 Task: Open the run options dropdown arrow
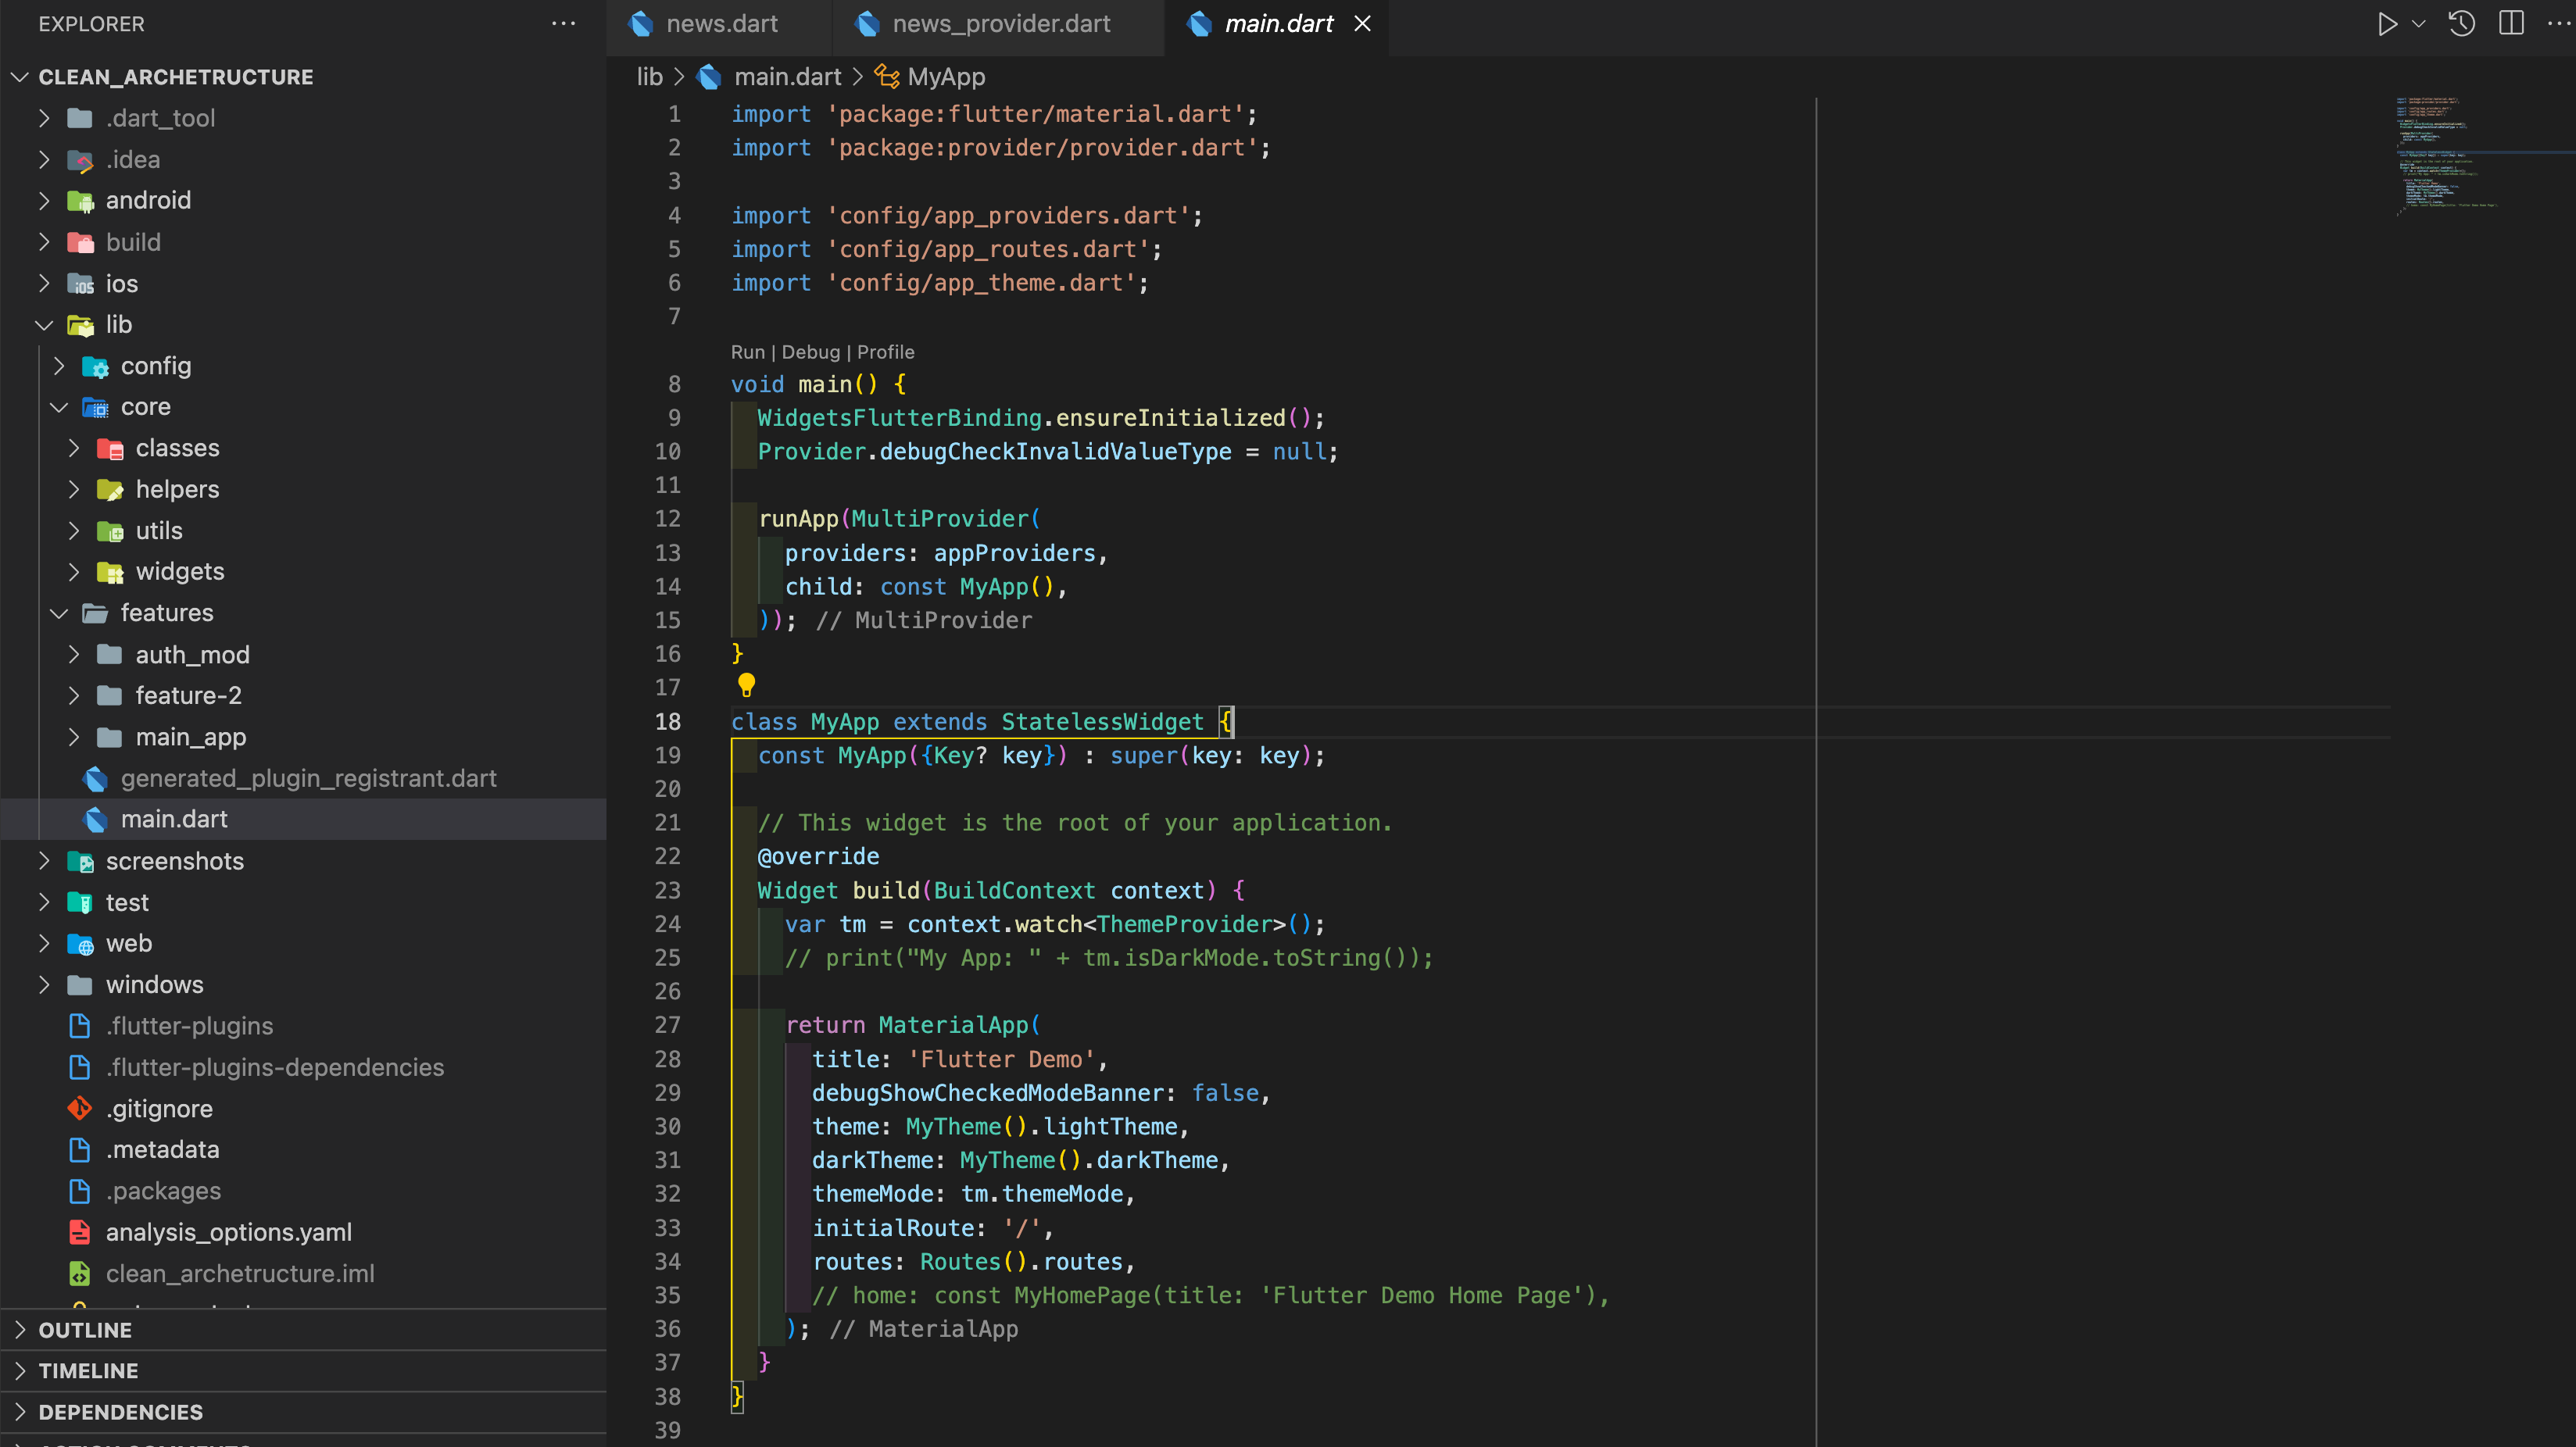click(2419, 24)
